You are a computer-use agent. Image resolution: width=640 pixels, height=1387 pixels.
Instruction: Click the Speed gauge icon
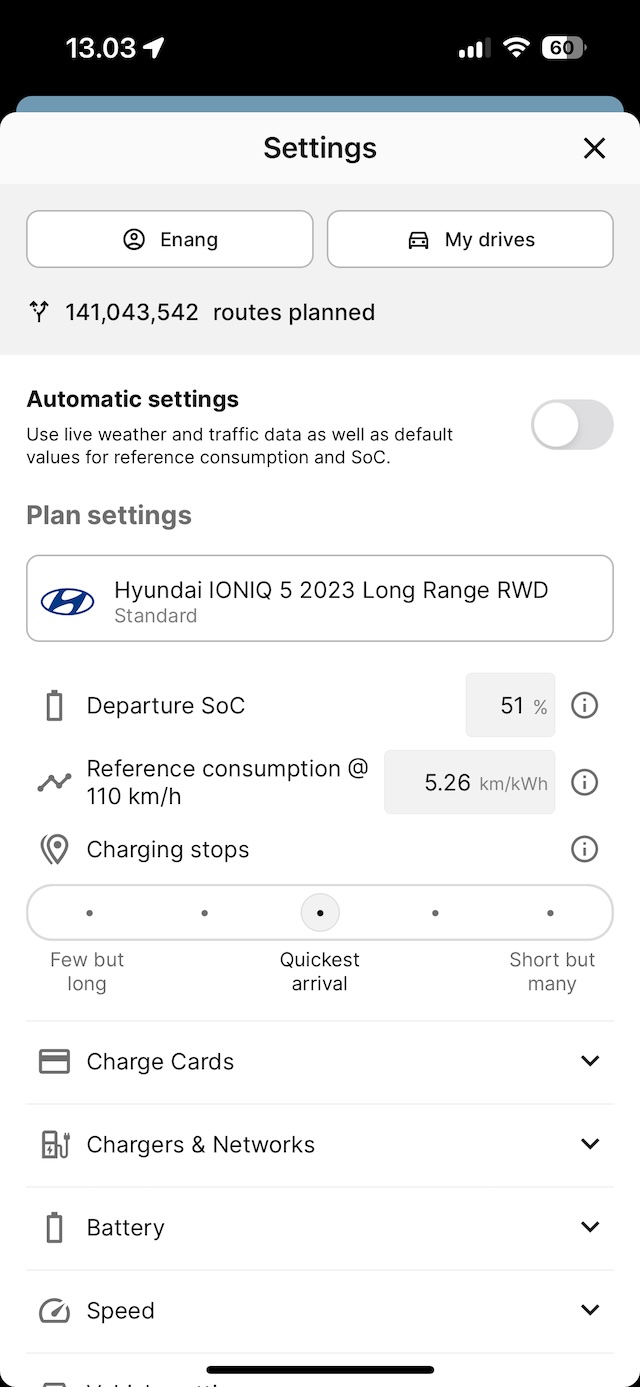click(54, 1311)
